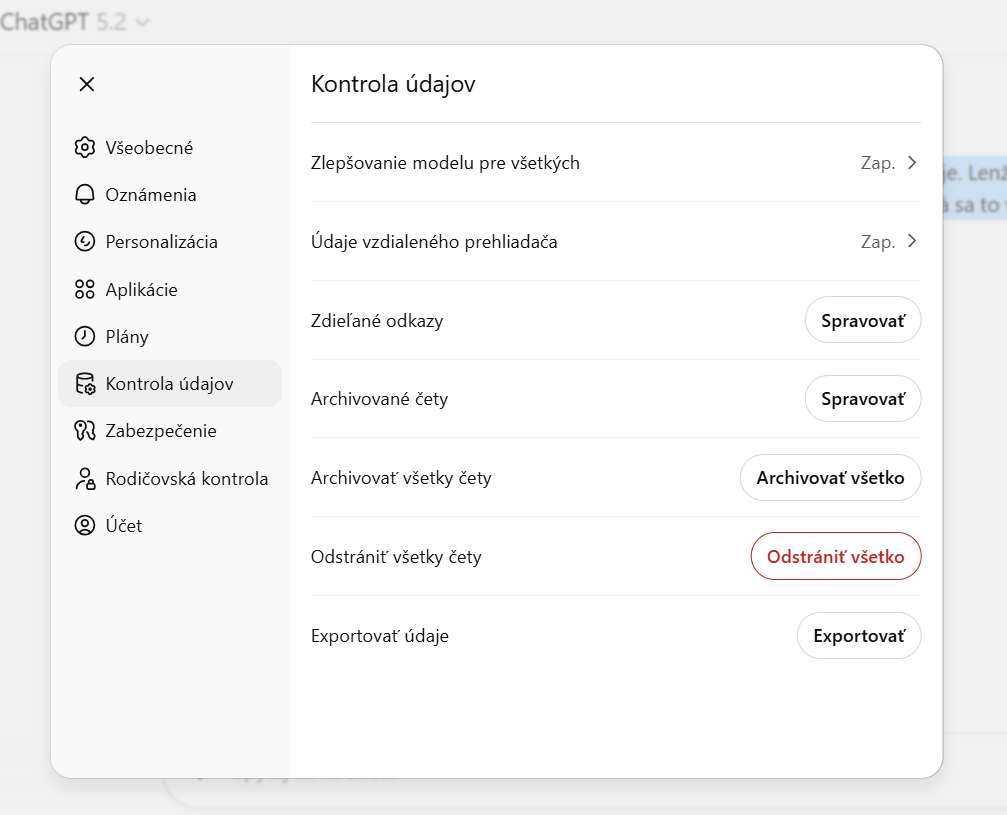Click the red Odstrániť všetko button

pos(836,556)
